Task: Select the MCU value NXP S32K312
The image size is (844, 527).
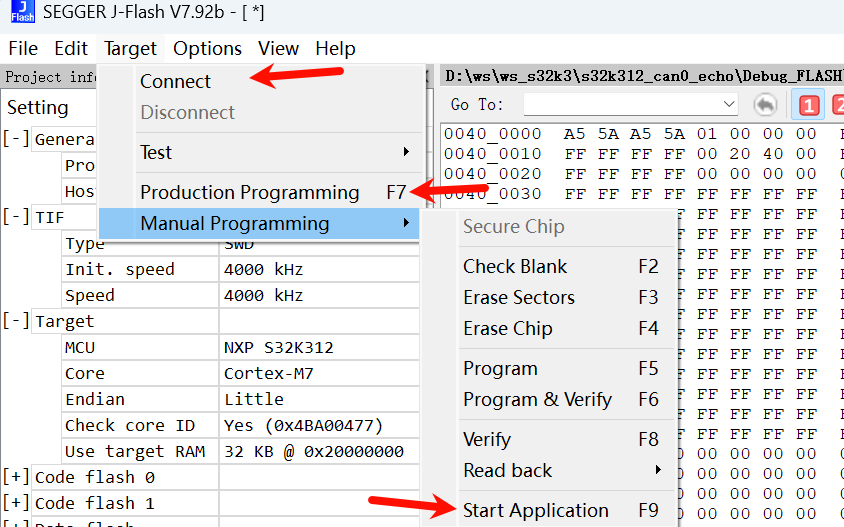Action: pyautogui.click(x=320, y=347)
